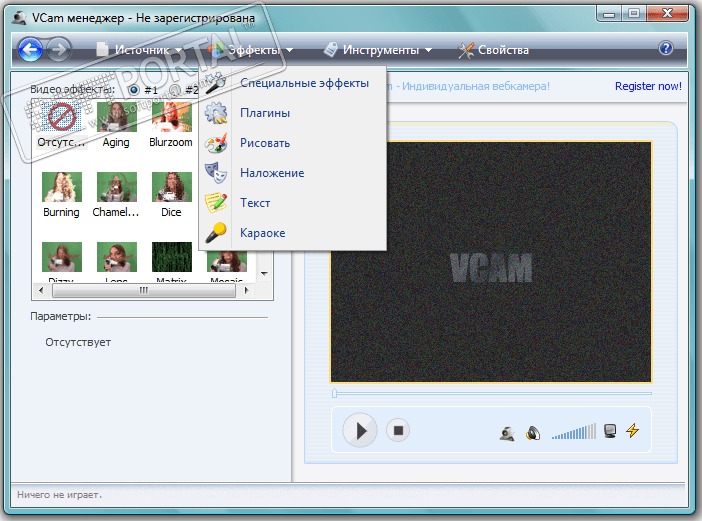The height and width of the screenshot is (521, 702).
Task: Apply the Mosaic effect thumbnail
Action: tap(227, 265)
